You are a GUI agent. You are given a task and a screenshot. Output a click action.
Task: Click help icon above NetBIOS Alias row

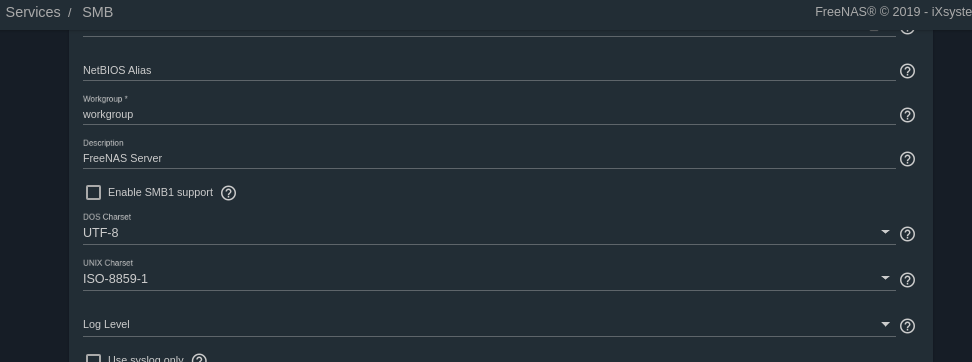click(x=907, y=30)
